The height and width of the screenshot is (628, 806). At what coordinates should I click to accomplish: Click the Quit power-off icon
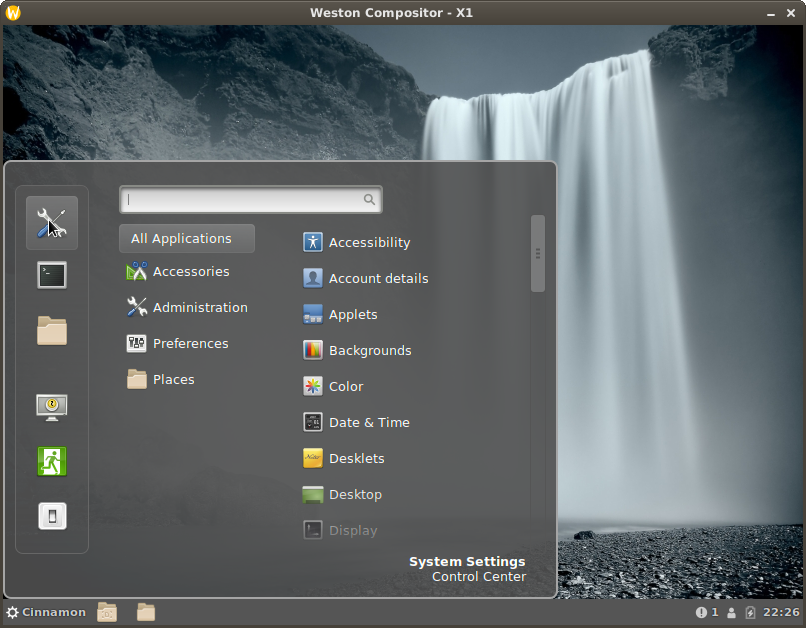(52, 516)
